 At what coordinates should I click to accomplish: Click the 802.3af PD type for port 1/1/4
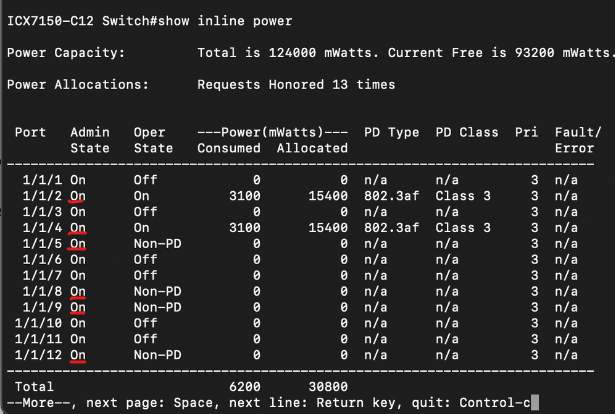coord(391,228)
